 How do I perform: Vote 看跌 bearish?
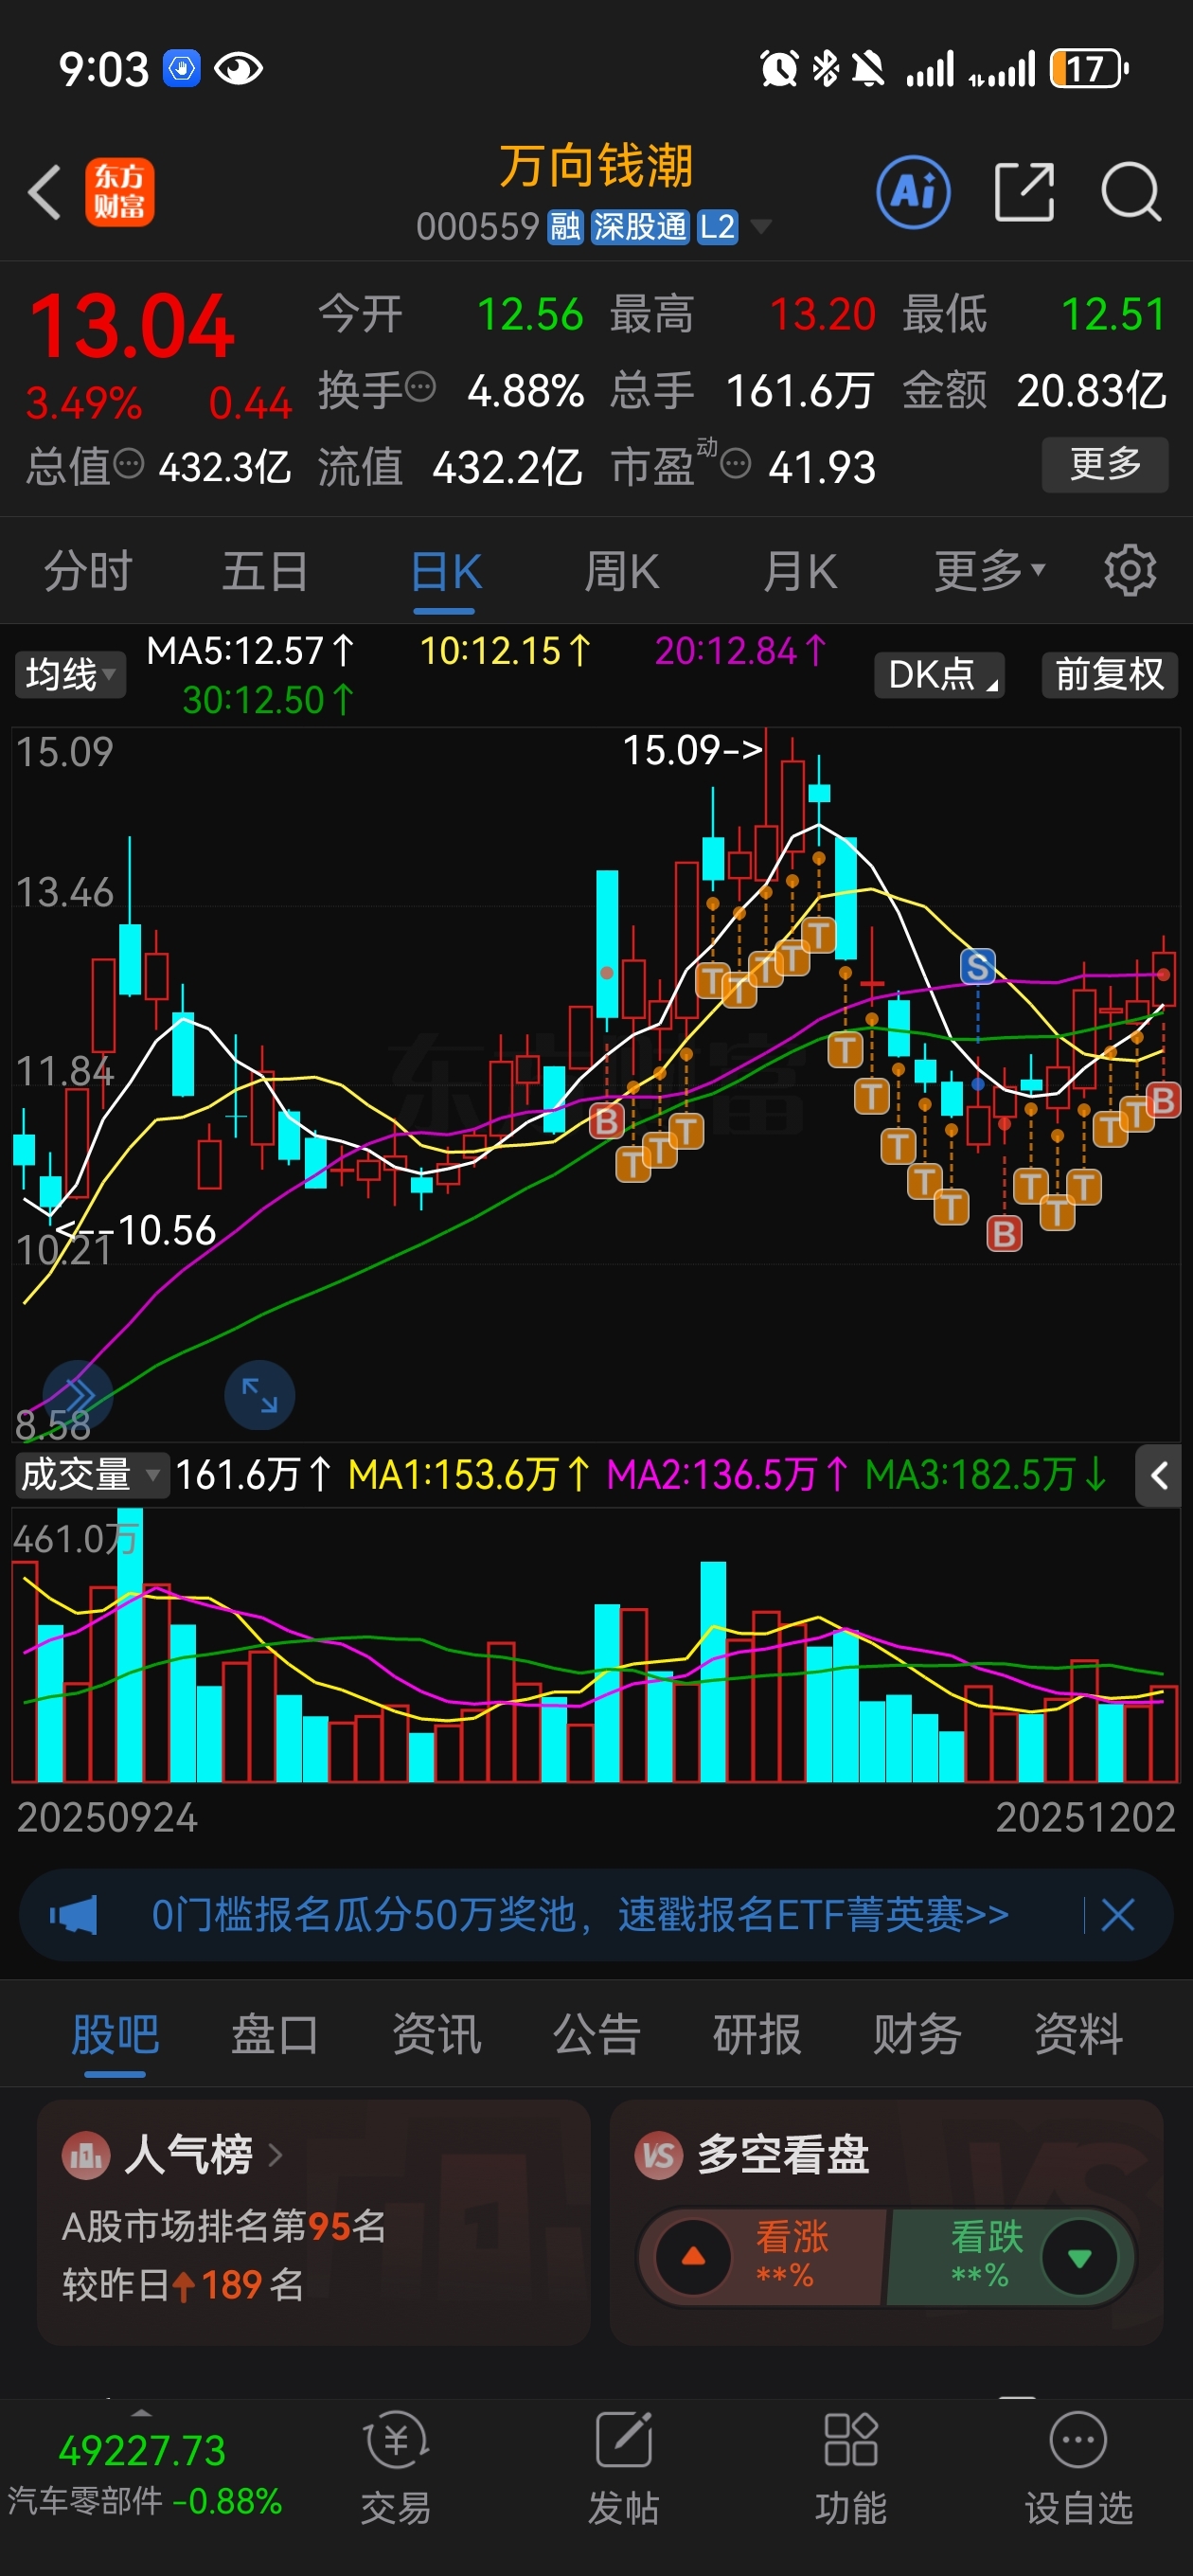coord(1010,2257)
